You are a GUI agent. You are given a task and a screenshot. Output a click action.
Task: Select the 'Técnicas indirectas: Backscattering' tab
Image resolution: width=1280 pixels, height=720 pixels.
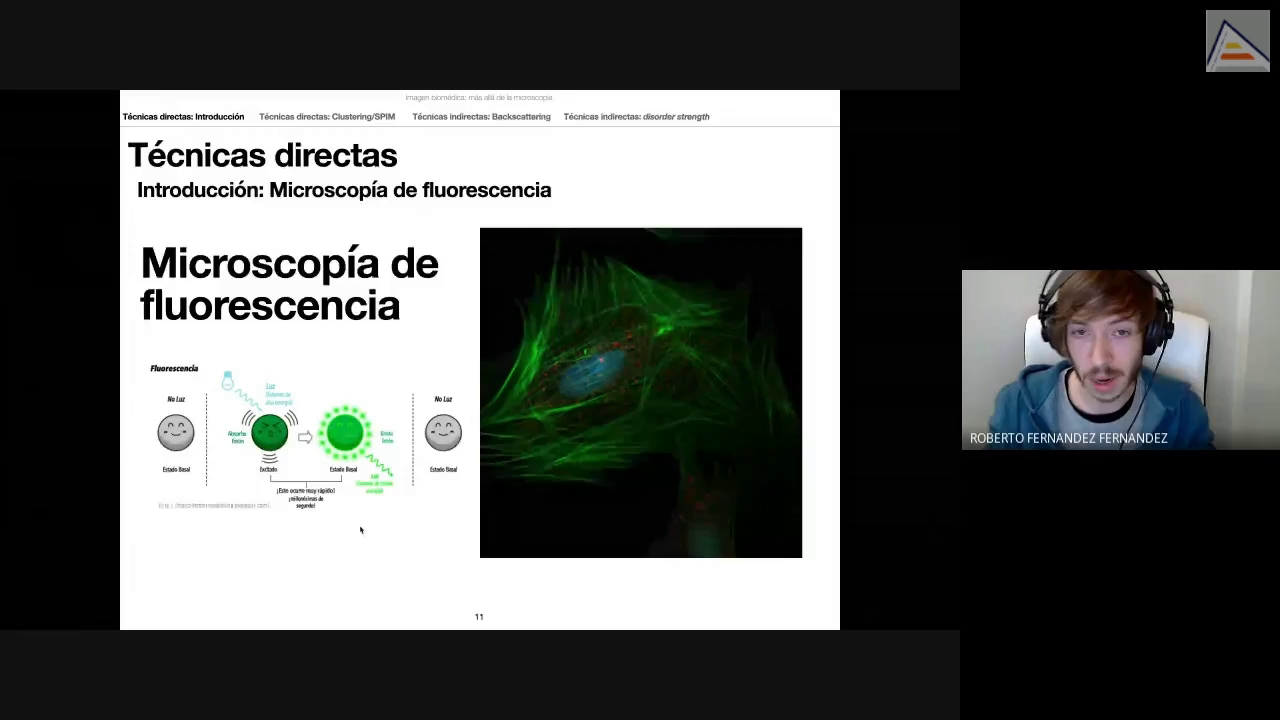[481, 117]
